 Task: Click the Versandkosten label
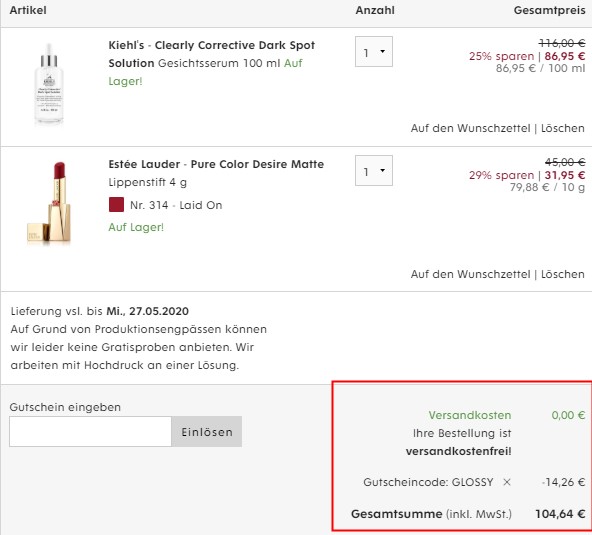point(470,415)
